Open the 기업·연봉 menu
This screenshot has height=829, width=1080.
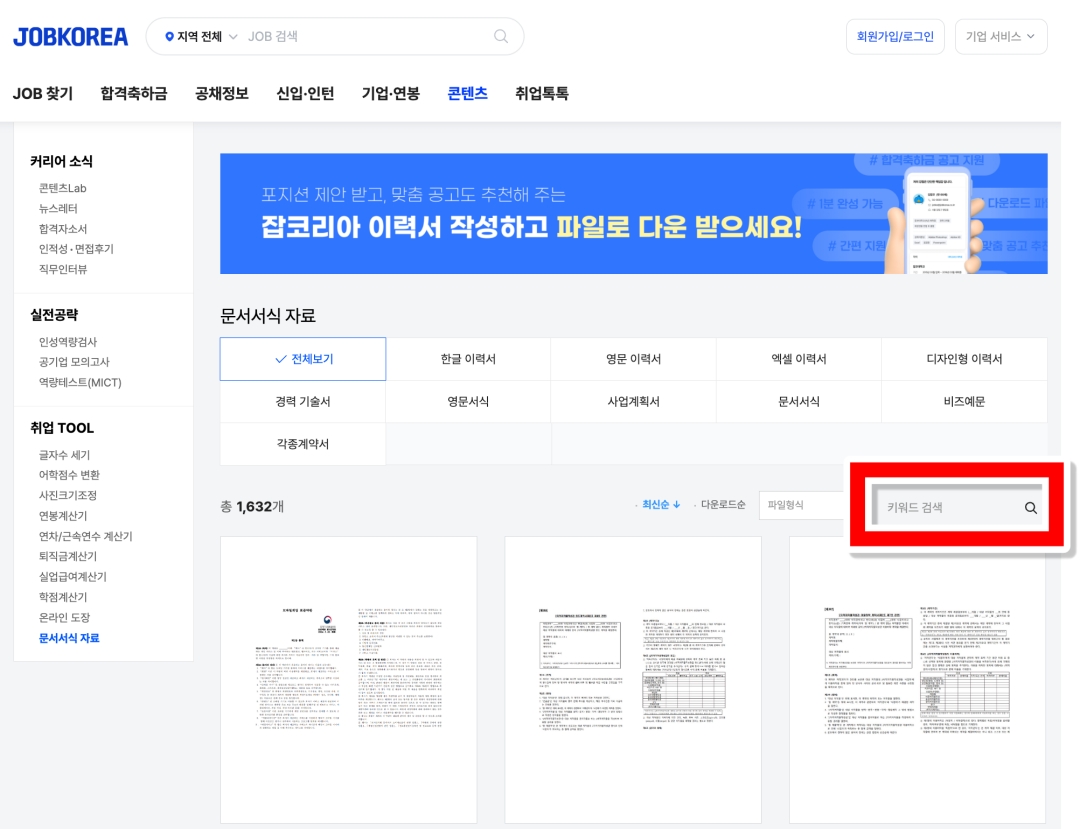[x=391, y=93]
